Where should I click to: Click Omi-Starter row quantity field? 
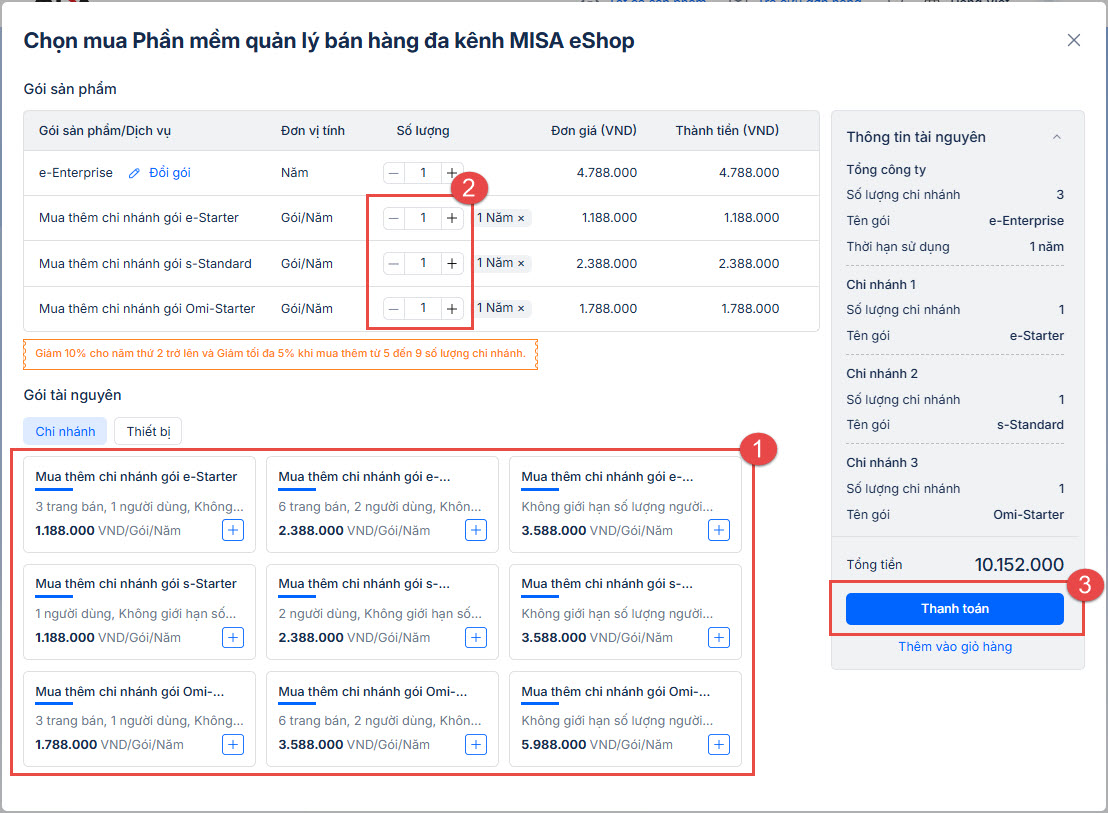[423, 309]
